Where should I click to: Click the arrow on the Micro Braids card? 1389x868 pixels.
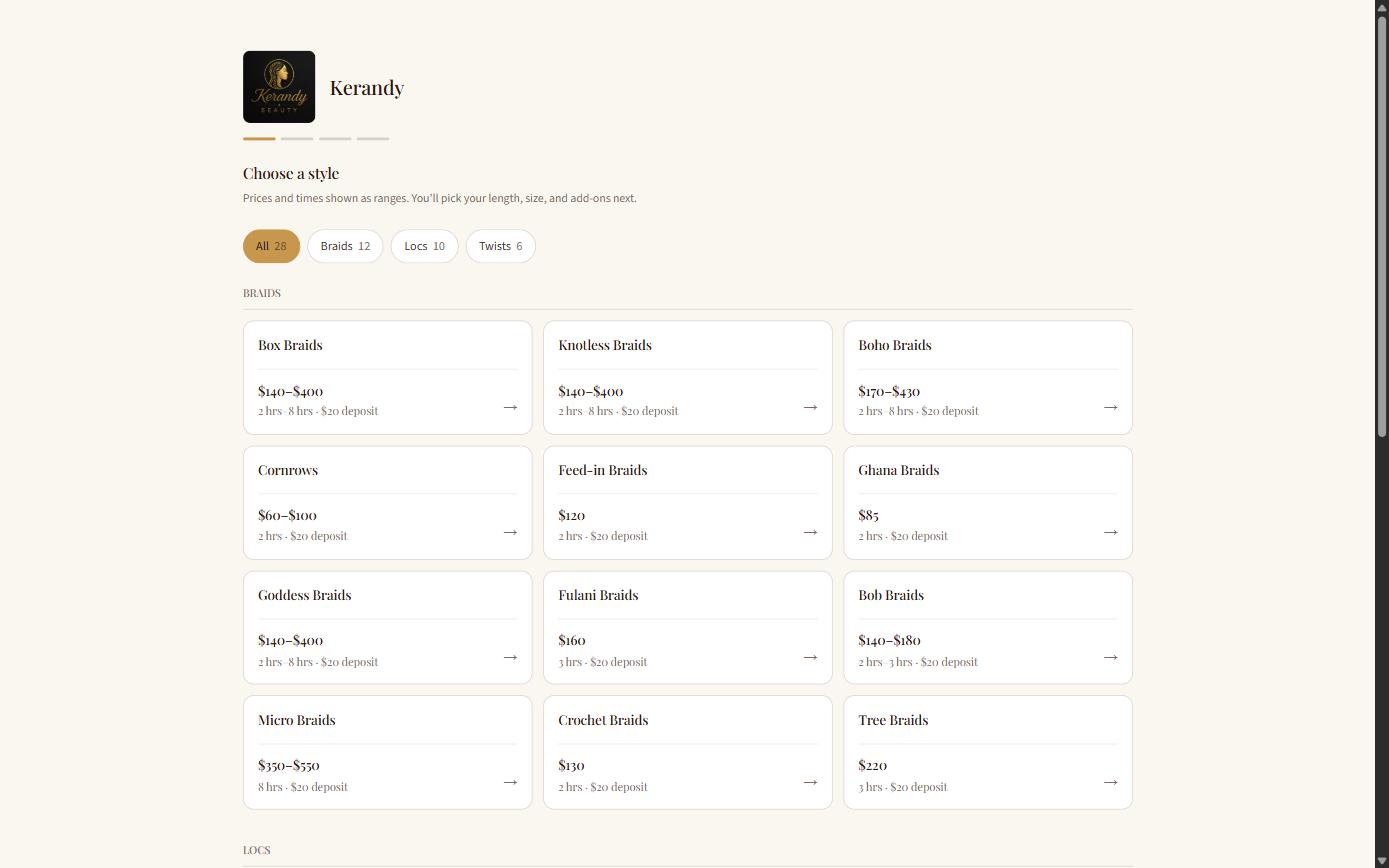point(510,782)
